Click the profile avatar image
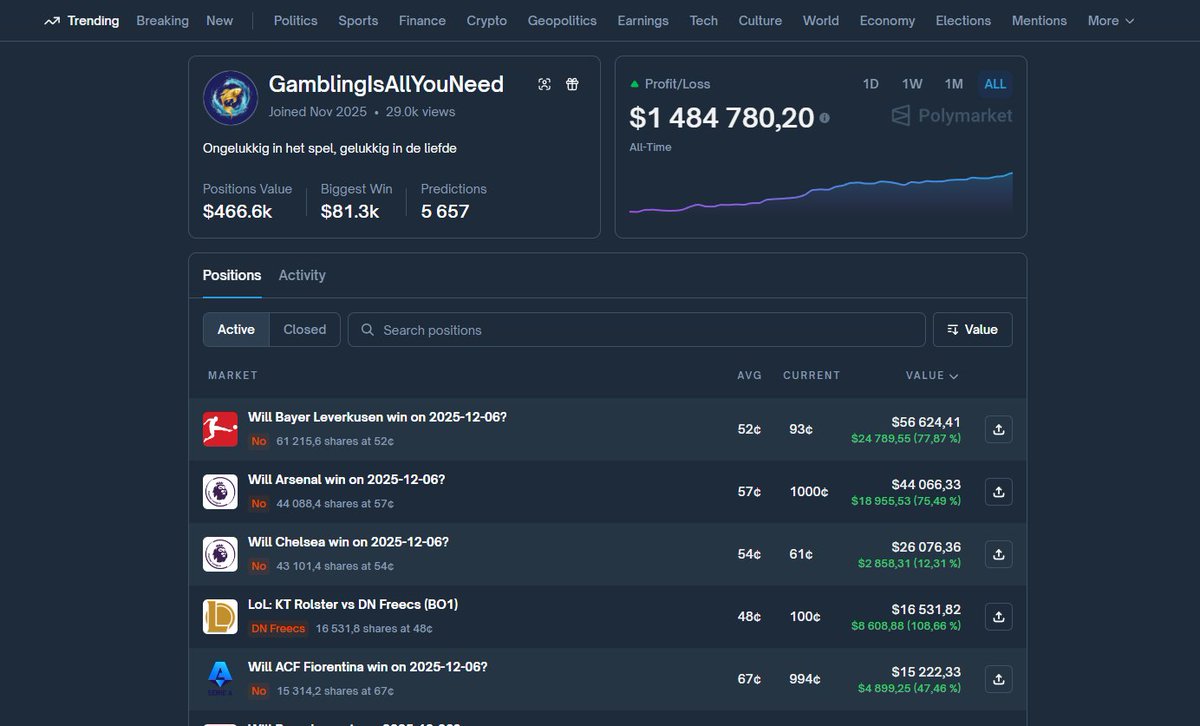 [x=231, y=98]
